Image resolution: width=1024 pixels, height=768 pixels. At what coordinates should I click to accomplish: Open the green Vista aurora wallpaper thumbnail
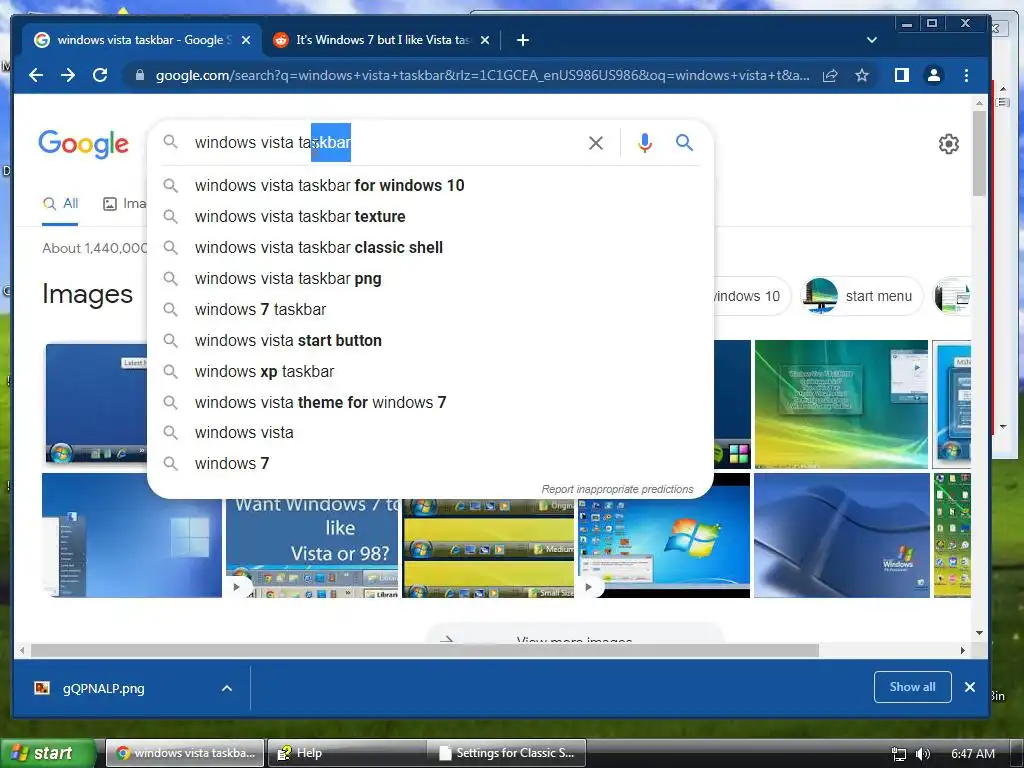click(841, 404)
